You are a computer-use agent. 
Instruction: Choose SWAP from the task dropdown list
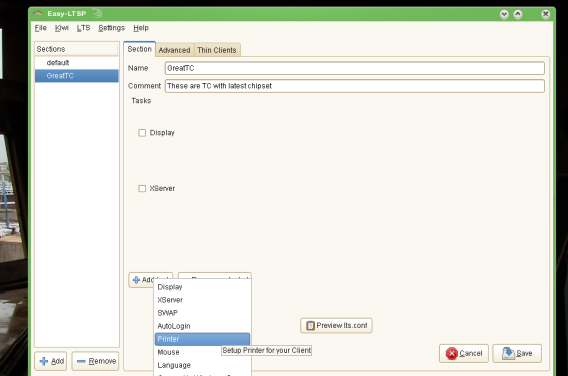coord(202,313)
